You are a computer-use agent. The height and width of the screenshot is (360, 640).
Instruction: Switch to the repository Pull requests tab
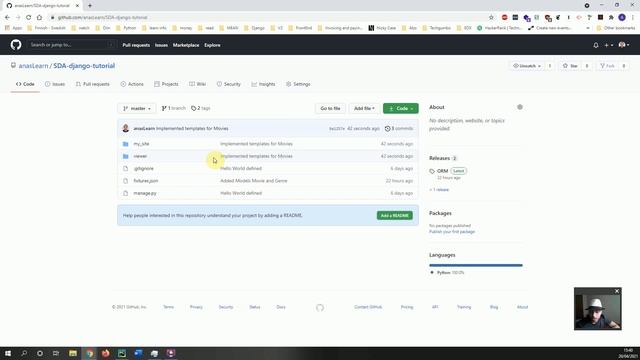(x=93, y=84)
